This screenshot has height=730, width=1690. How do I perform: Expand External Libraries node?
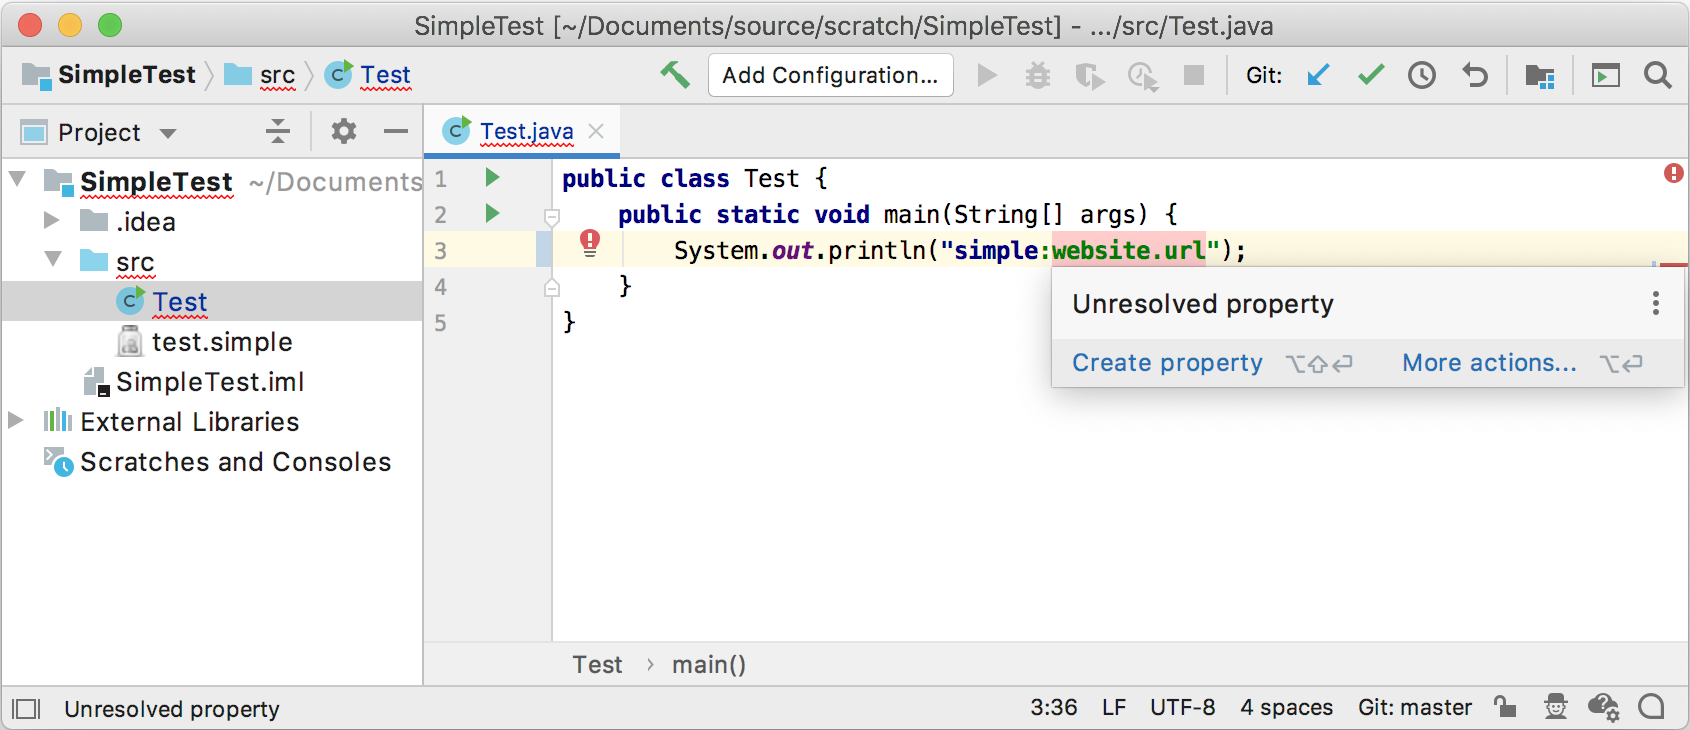coord(16,421)
